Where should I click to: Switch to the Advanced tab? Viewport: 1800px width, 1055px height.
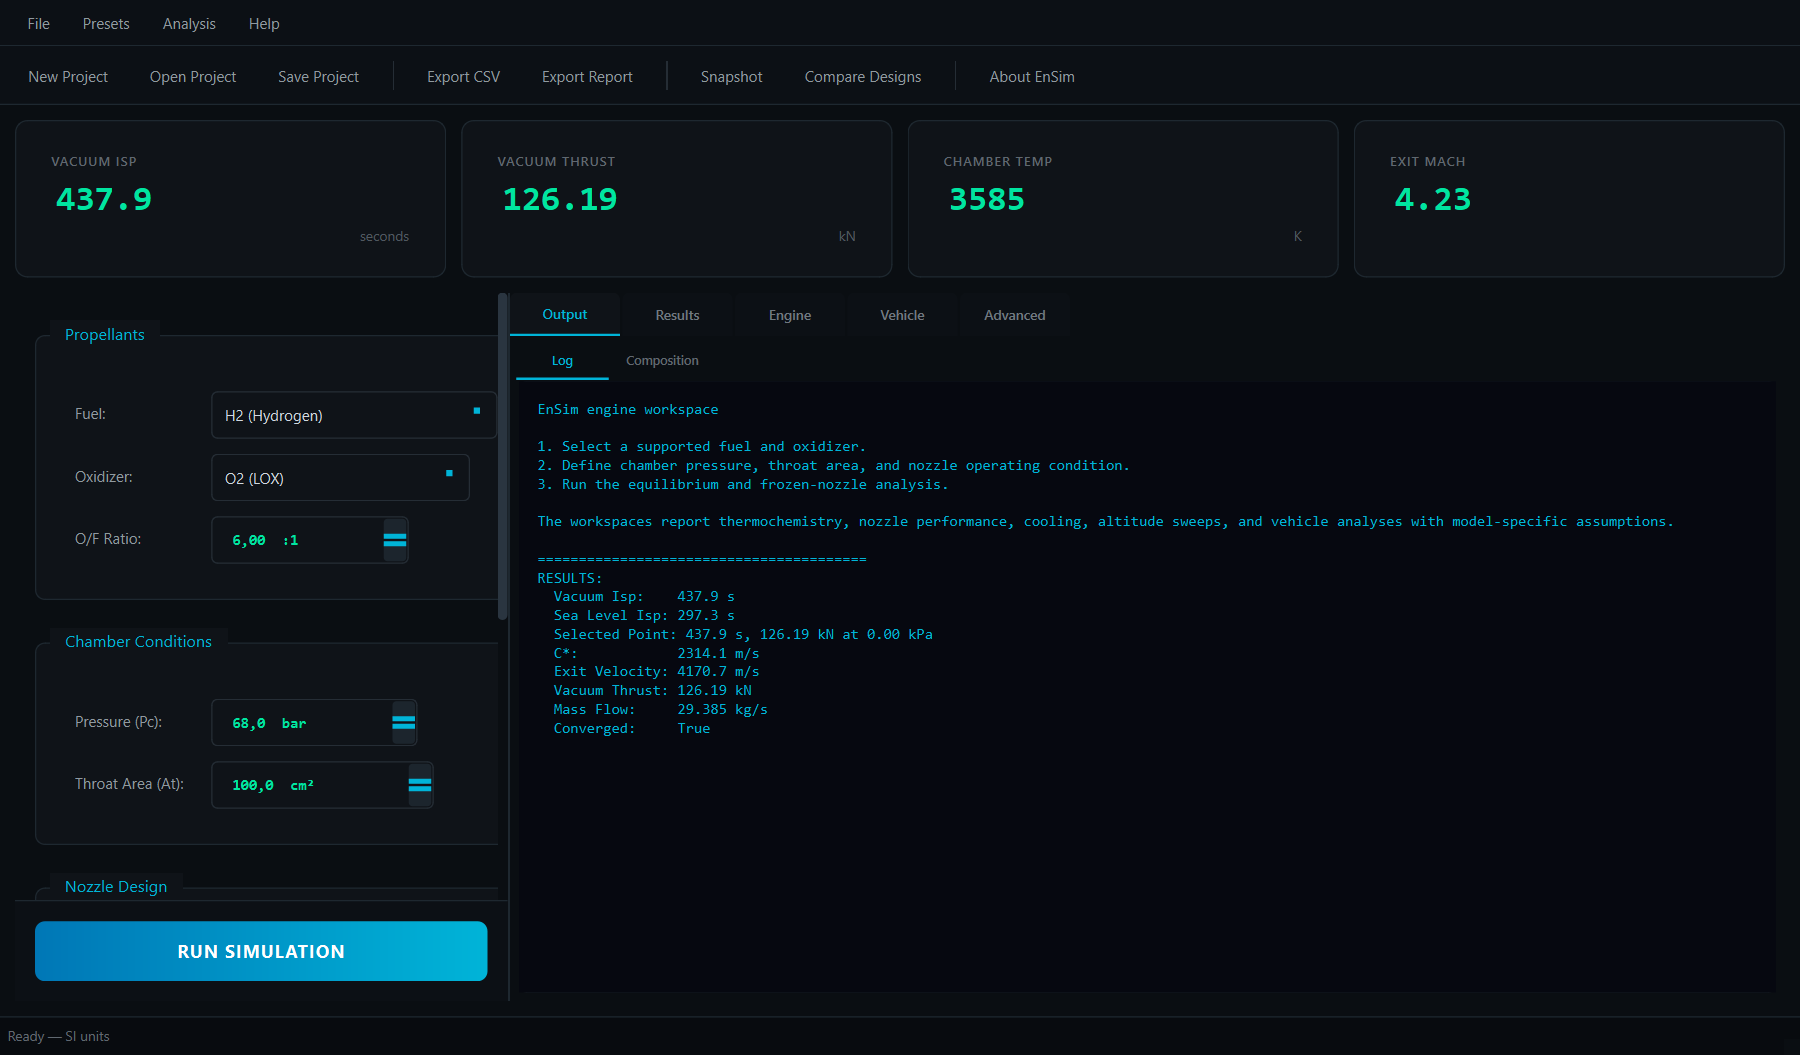click(1015, 315)
